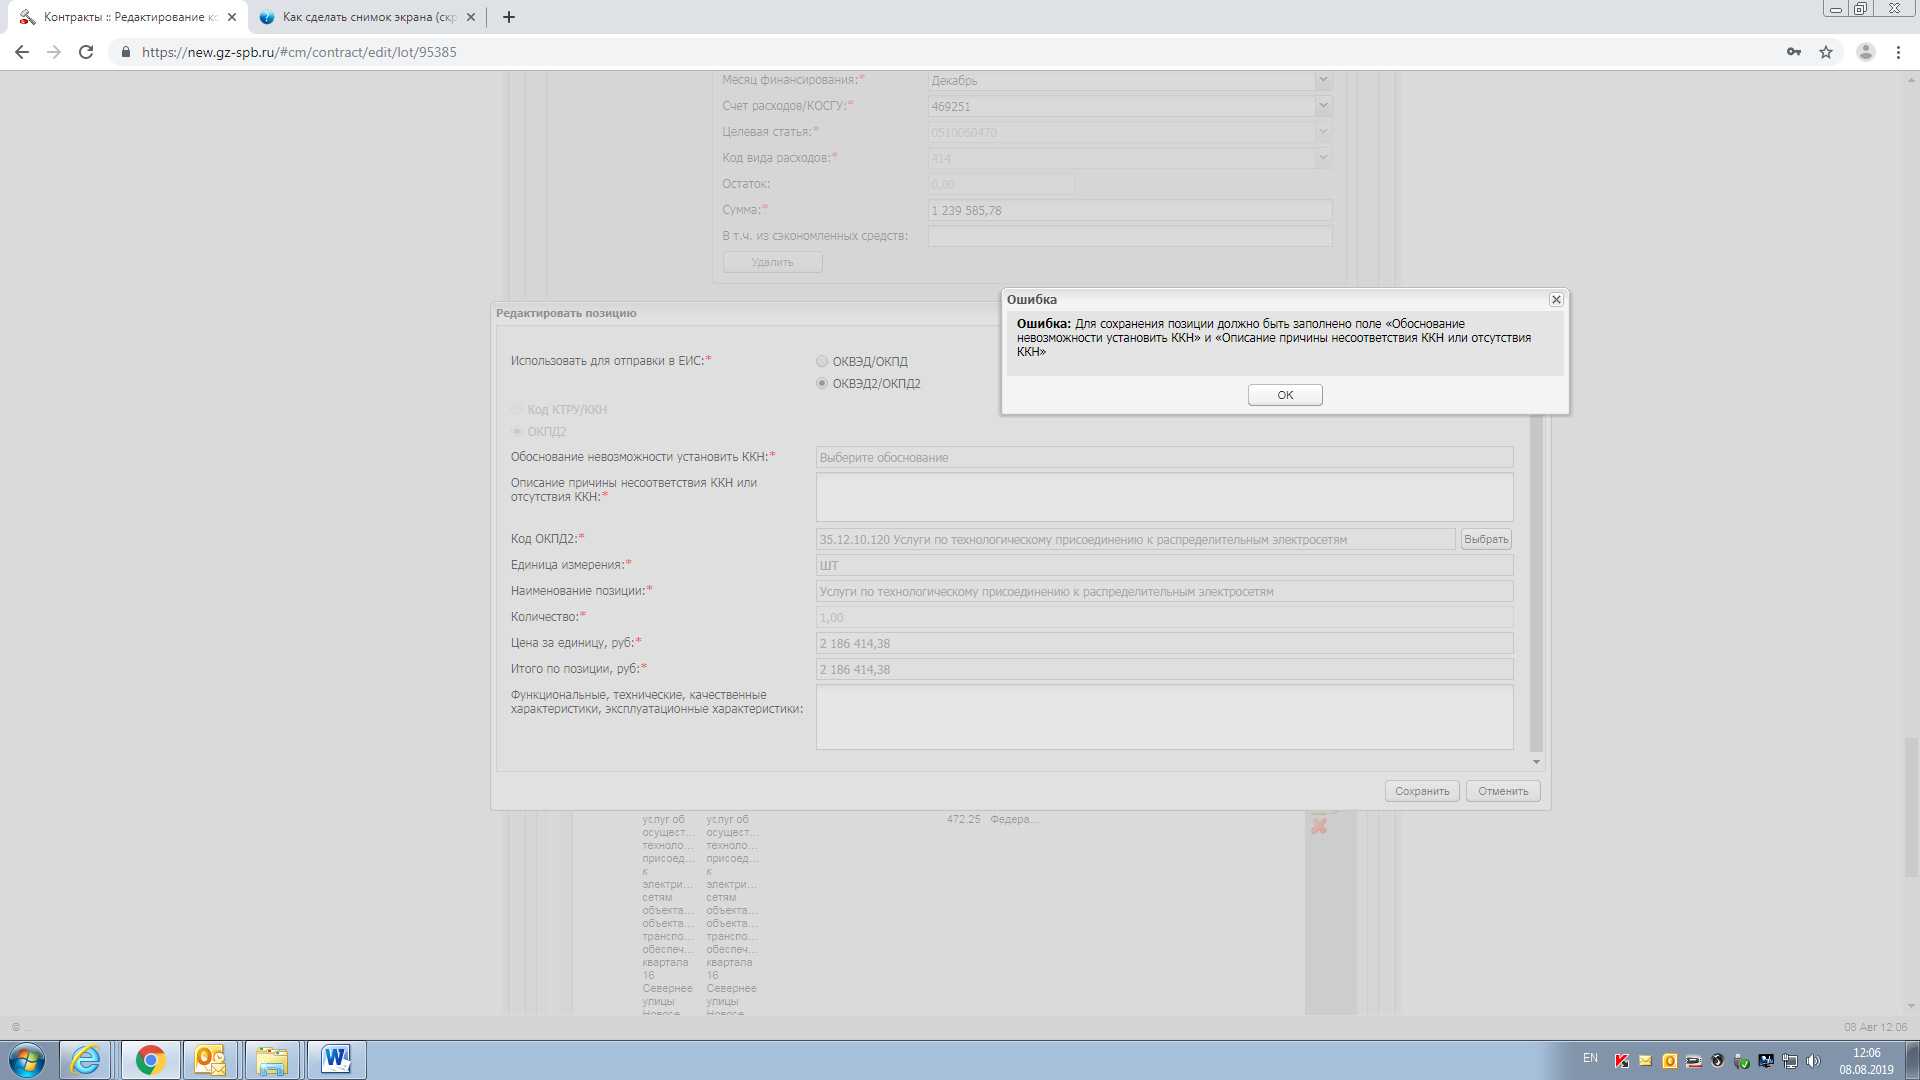Click OK in the Ошибка dialog

tap(1285, 395)
